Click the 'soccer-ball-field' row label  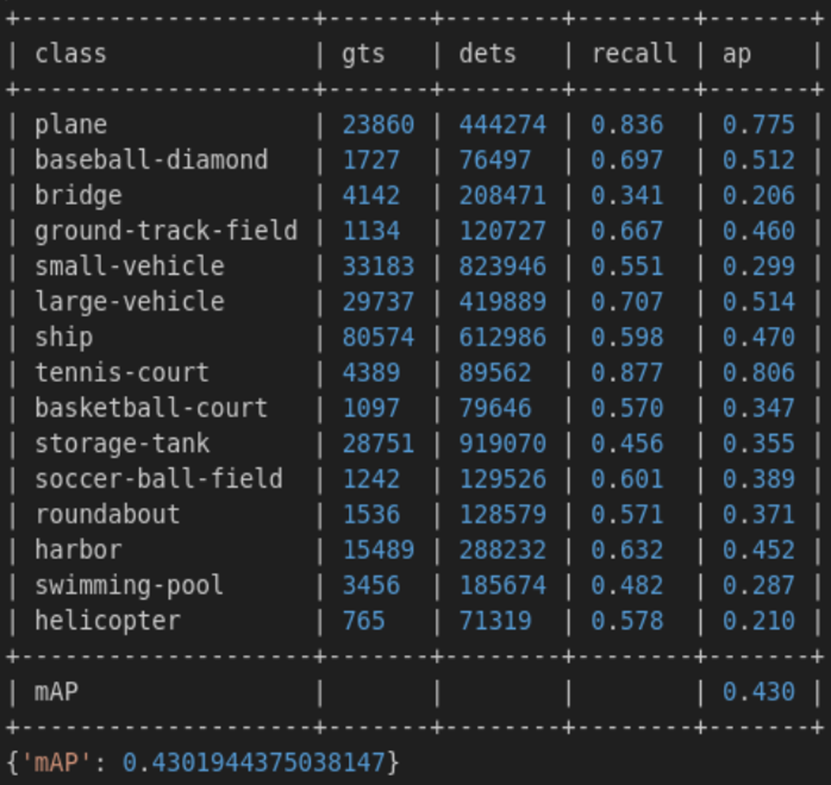coord(158,479)
